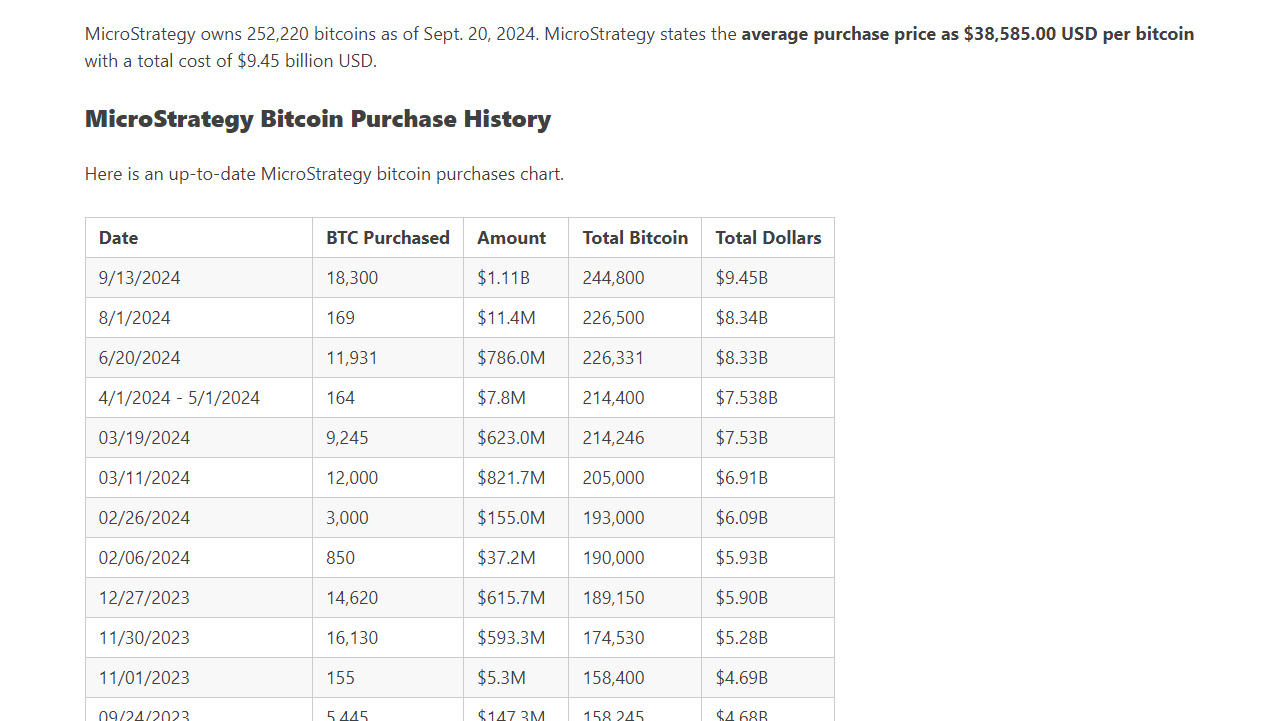Select the 12,000 BTC purchased cell
Screen dimensions: 1279x721
click(388, 478)
